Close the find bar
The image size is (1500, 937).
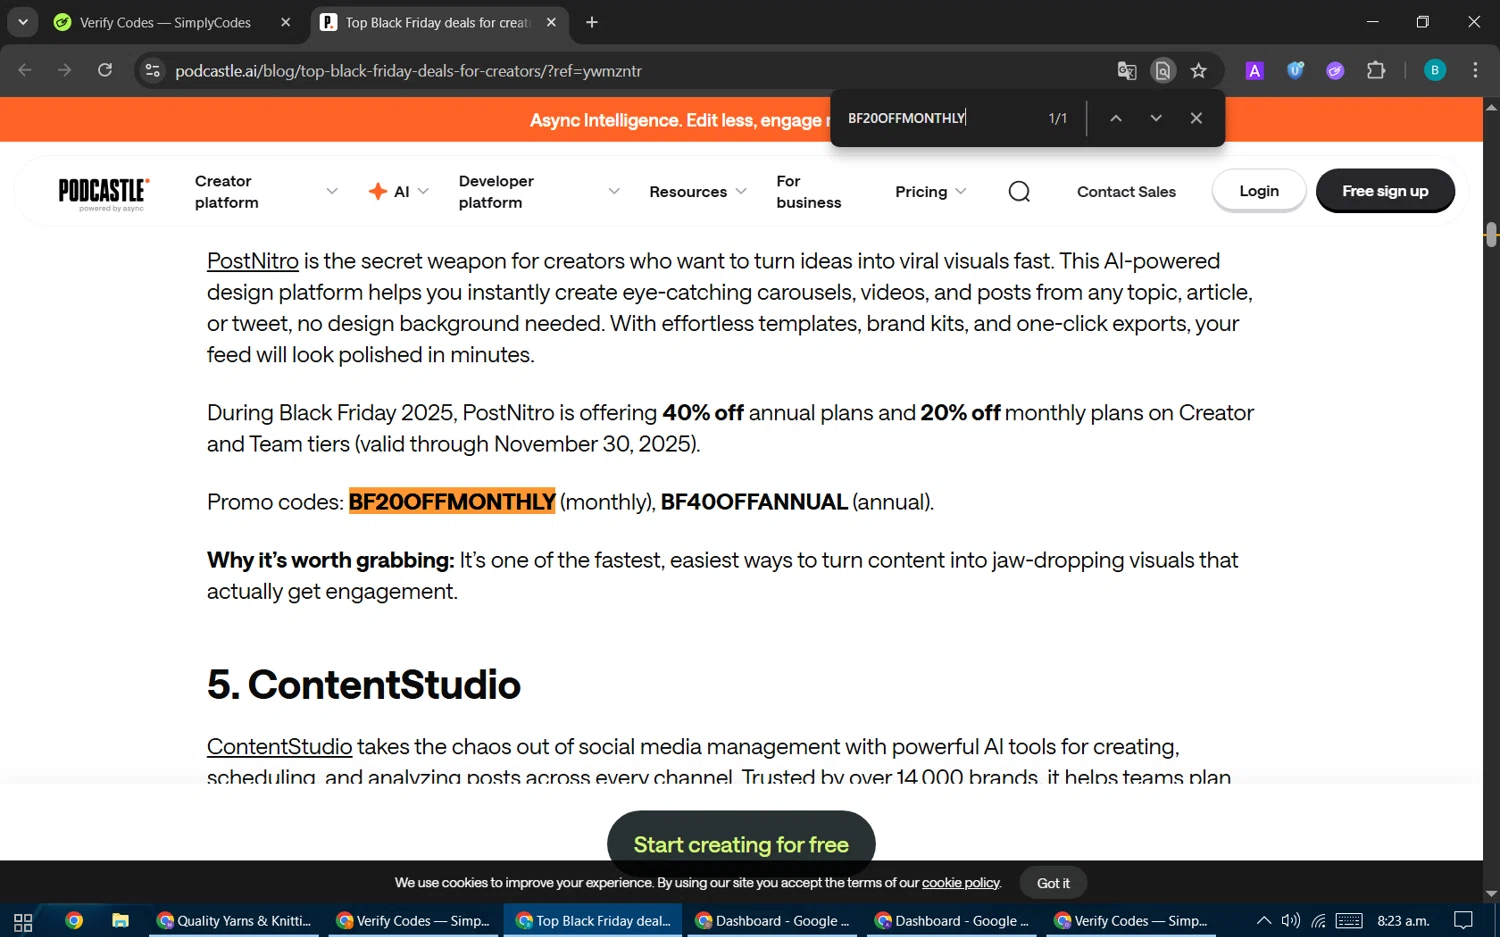(x=1196, y=118)
